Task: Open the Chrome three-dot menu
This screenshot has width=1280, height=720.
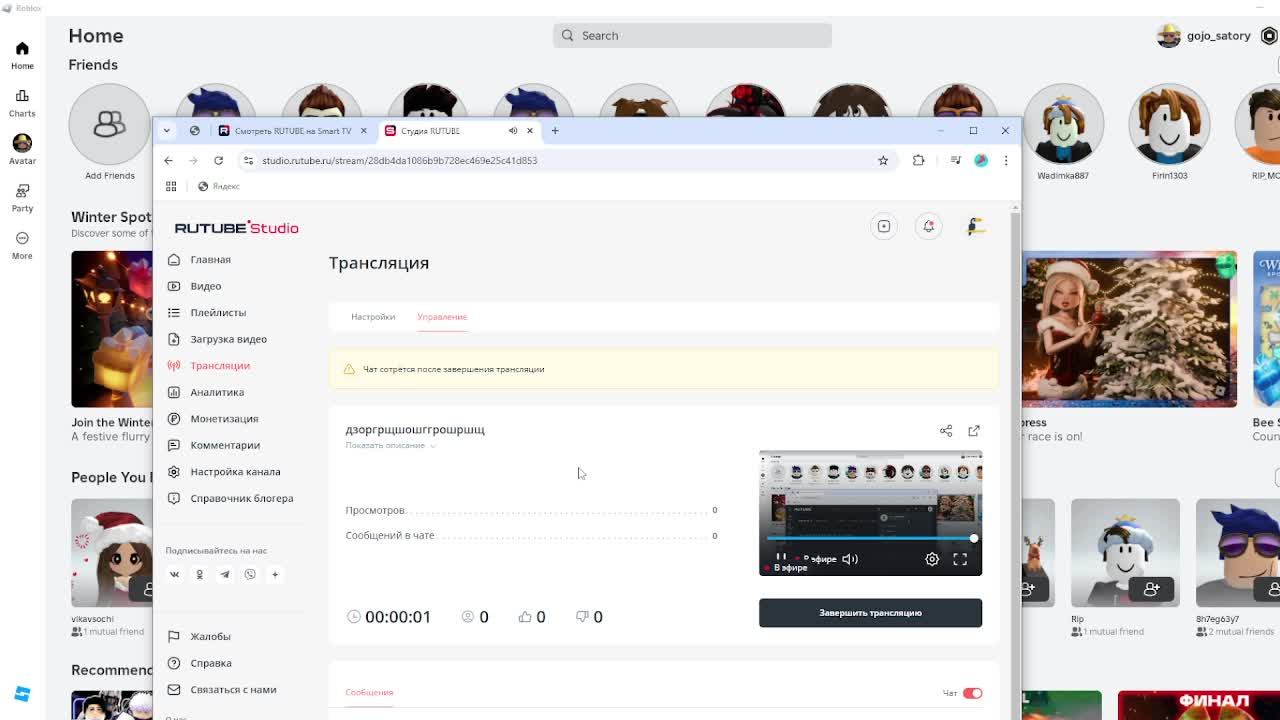Action: pyautogui.click(x=1006, y=160)
